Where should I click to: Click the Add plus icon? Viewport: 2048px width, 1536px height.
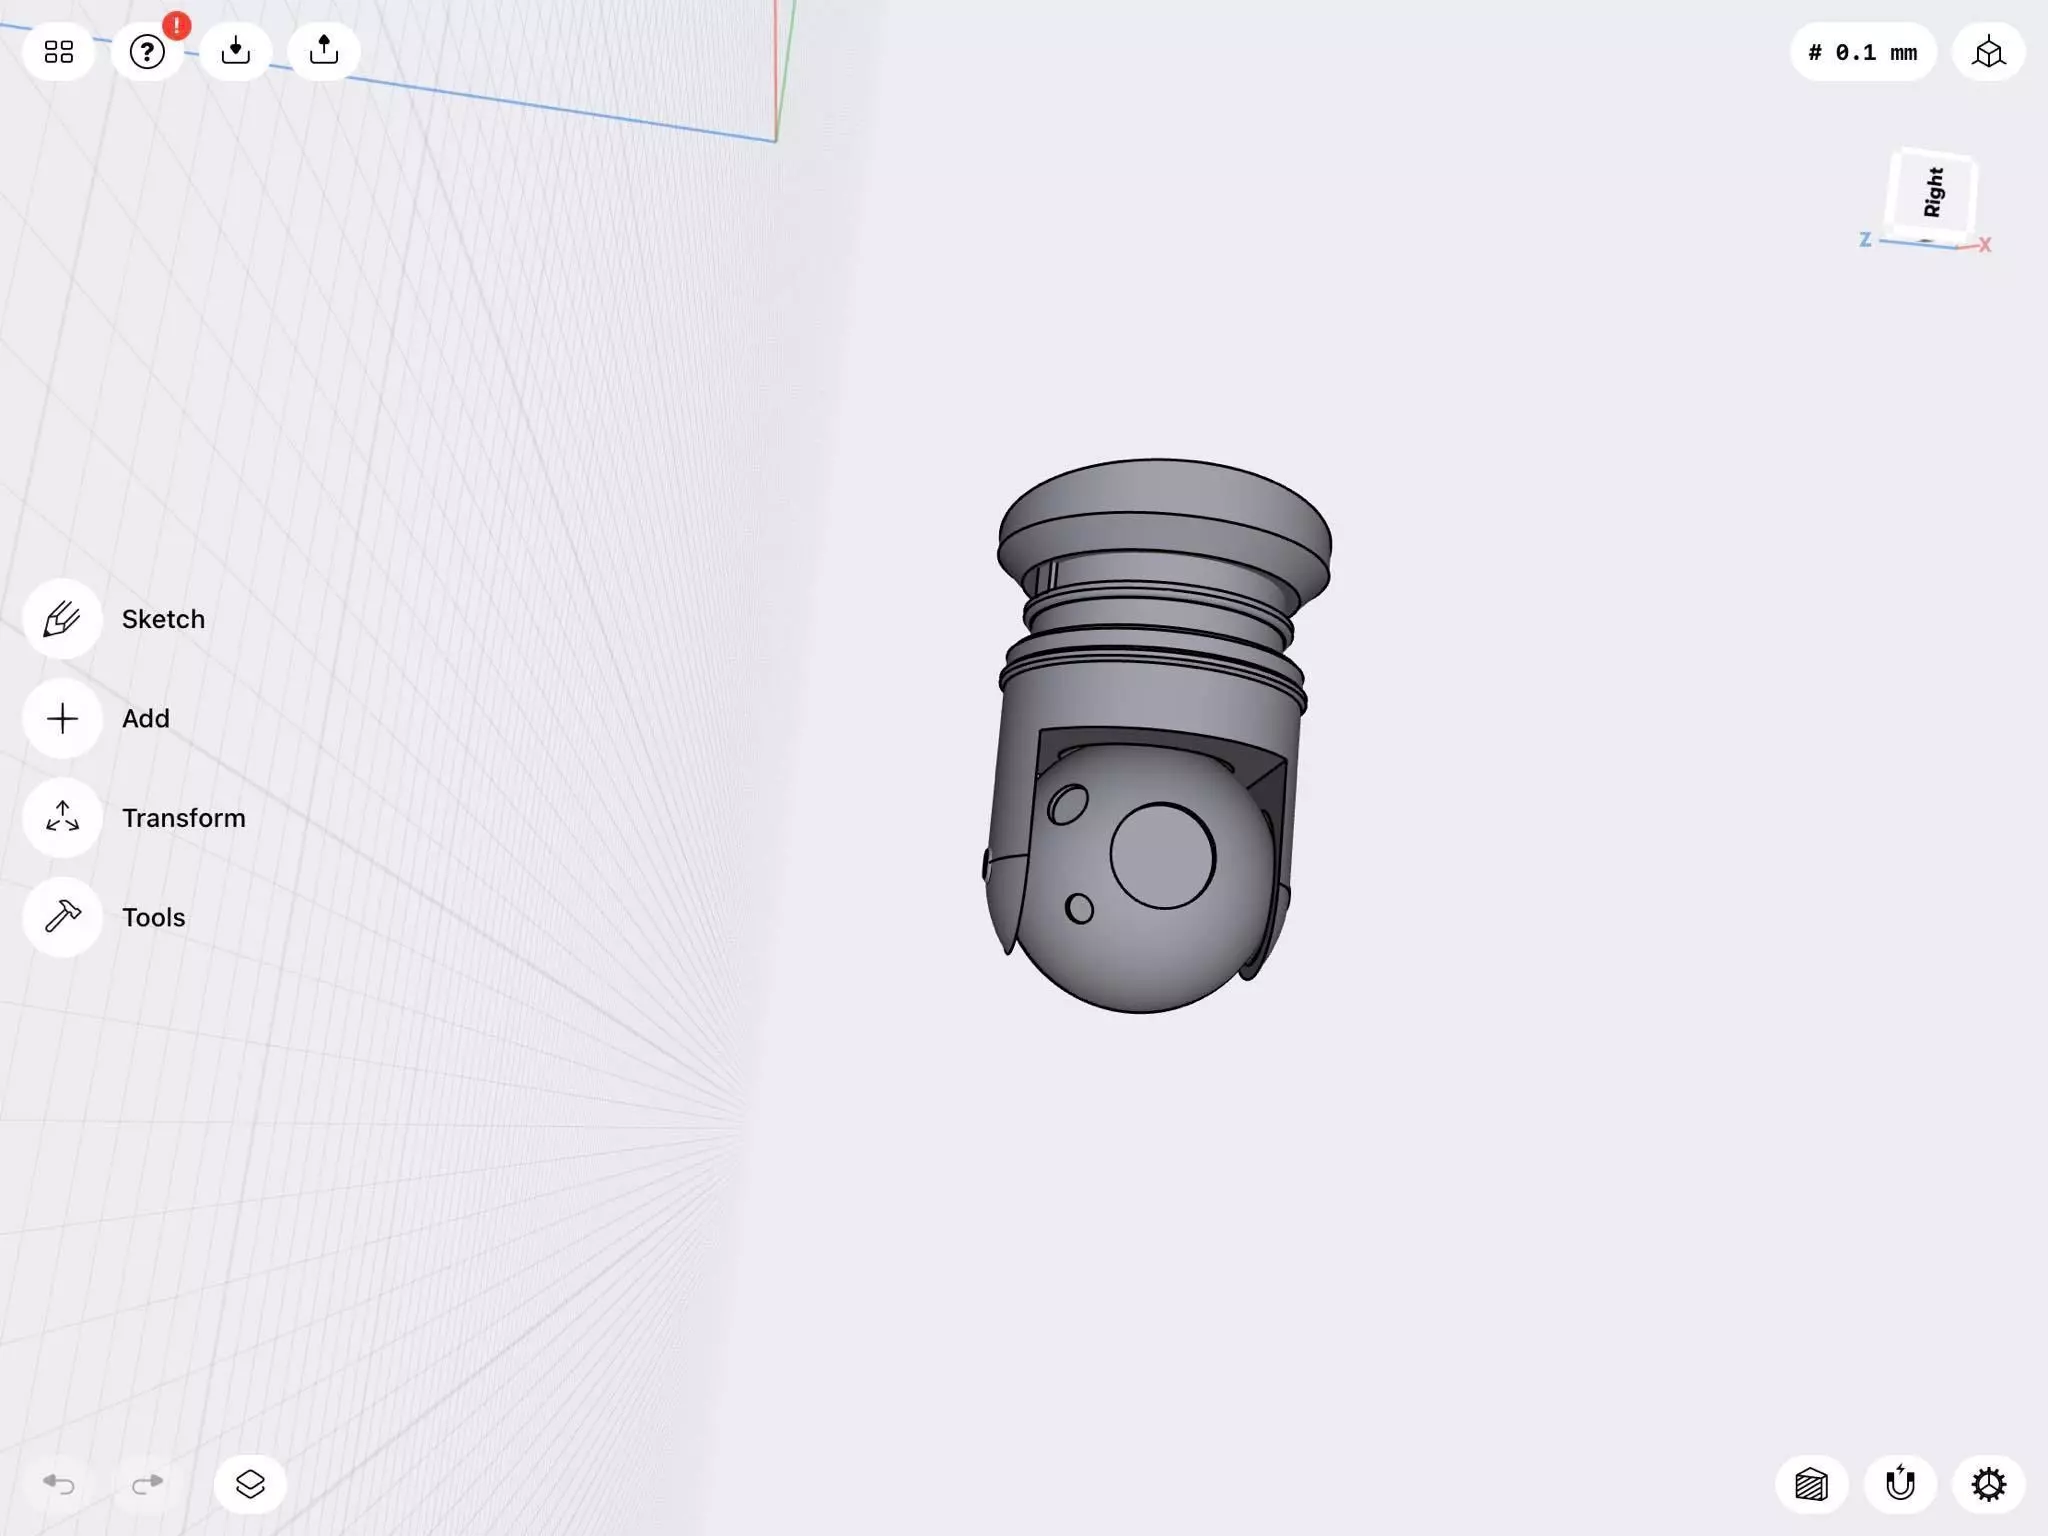coord(62,718)
